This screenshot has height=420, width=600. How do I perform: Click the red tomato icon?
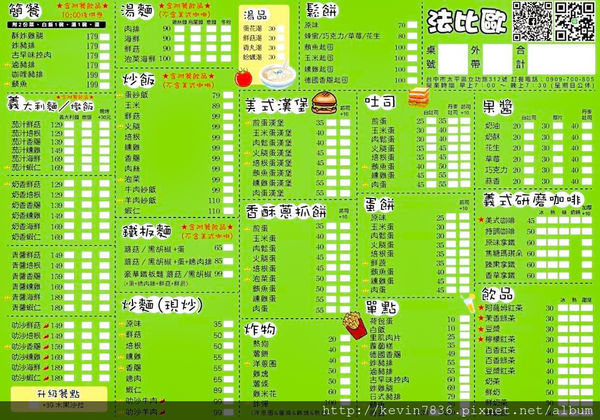click(243, 78)
